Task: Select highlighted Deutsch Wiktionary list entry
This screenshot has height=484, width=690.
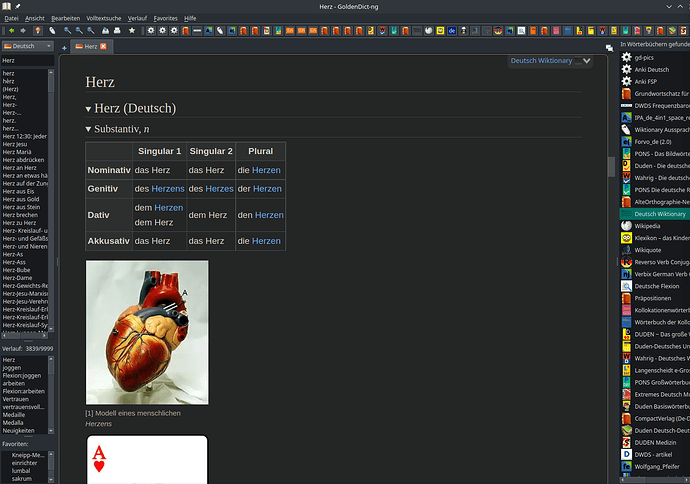Action: (655, 214)
